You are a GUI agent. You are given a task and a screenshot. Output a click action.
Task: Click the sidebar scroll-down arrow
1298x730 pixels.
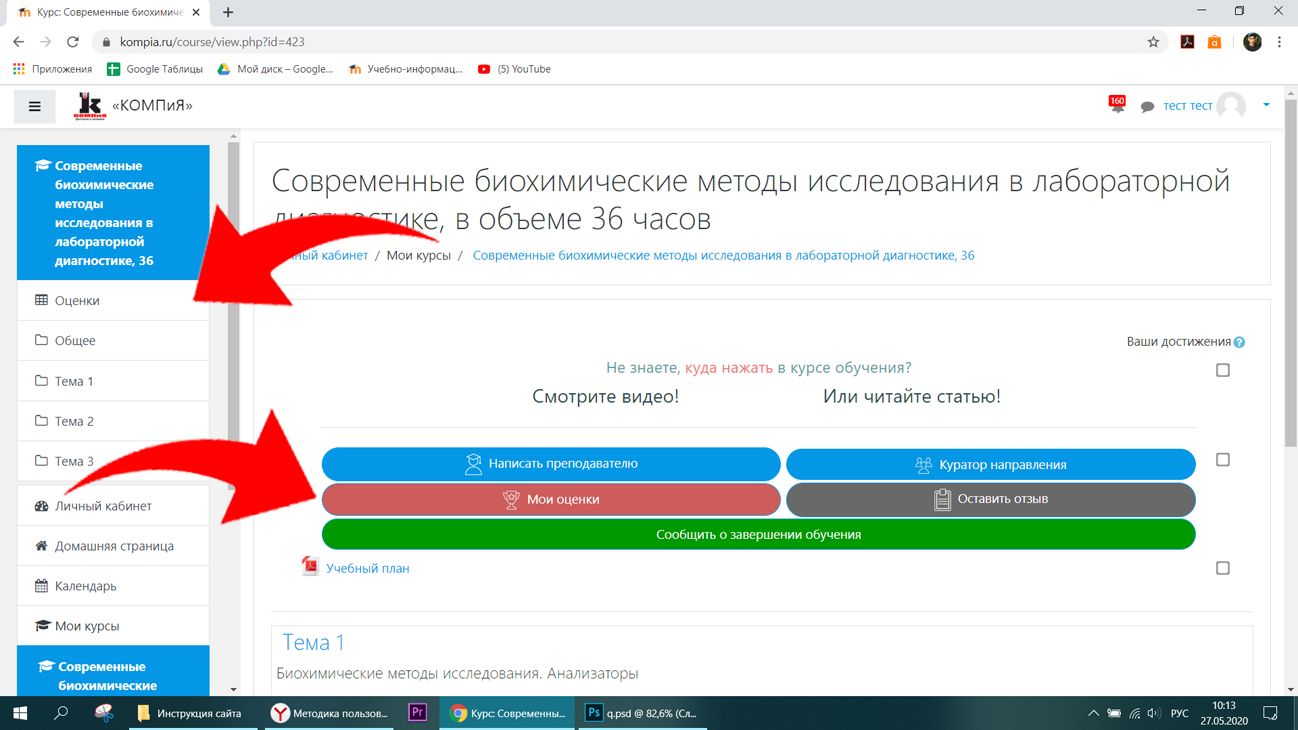[234, 689]
